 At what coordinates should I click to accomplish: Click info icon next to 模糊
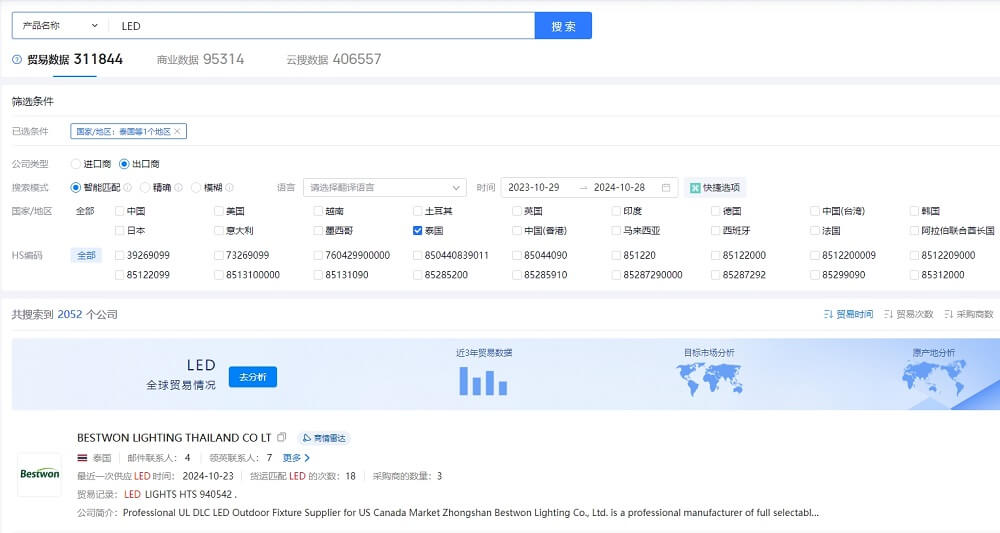point(230,187)
